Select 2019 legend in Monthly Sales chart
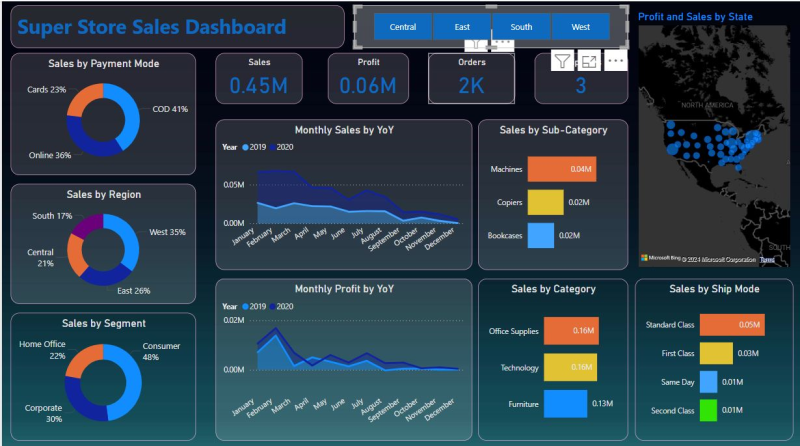 252,147
